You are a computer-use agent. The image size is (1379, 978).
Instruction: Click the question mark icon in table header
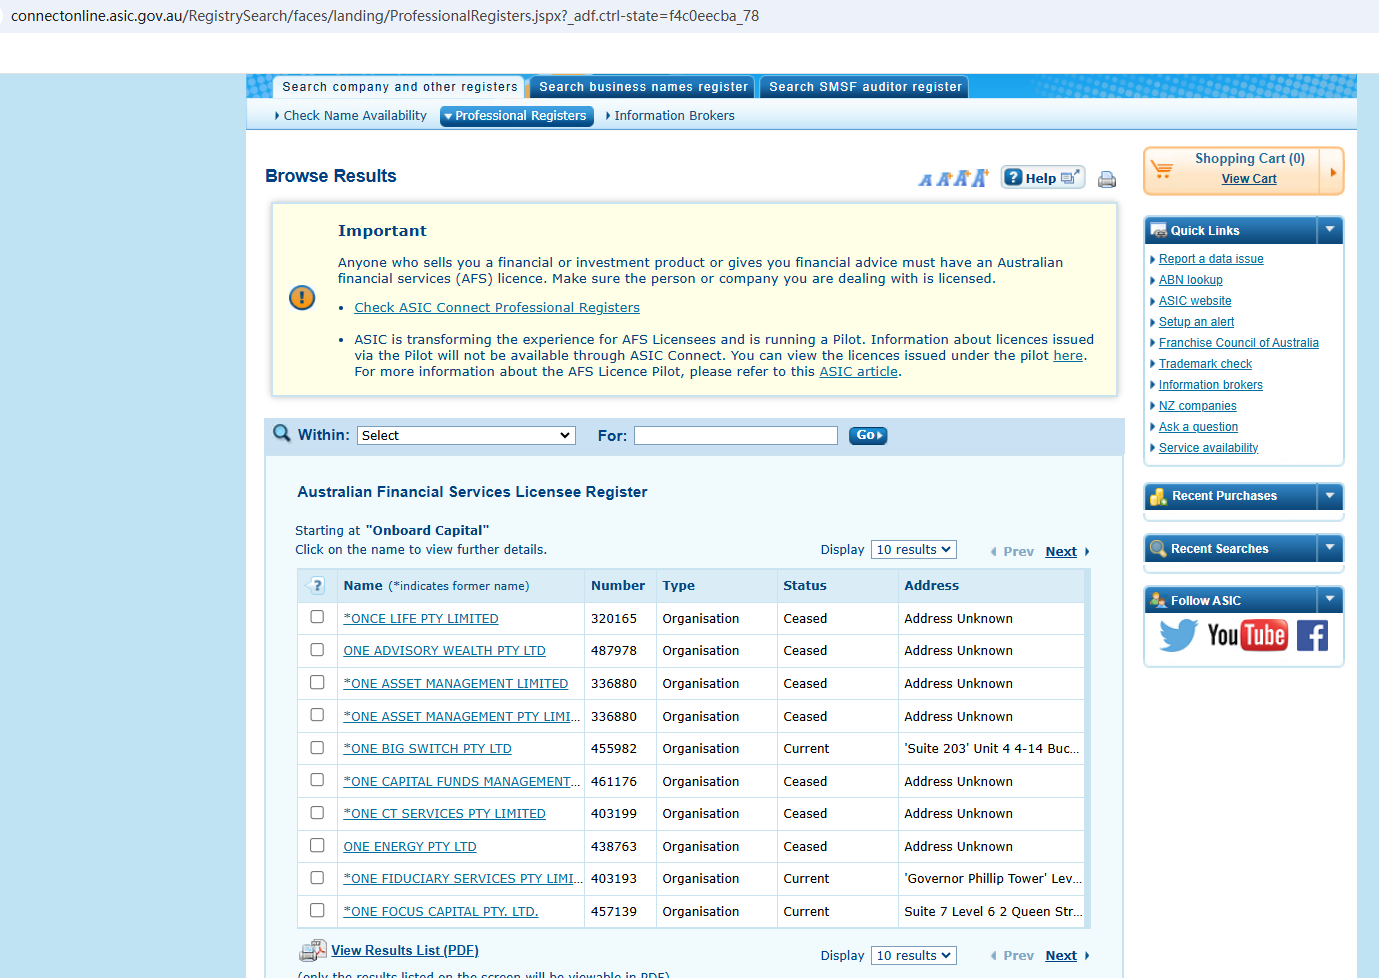point(317,586)
